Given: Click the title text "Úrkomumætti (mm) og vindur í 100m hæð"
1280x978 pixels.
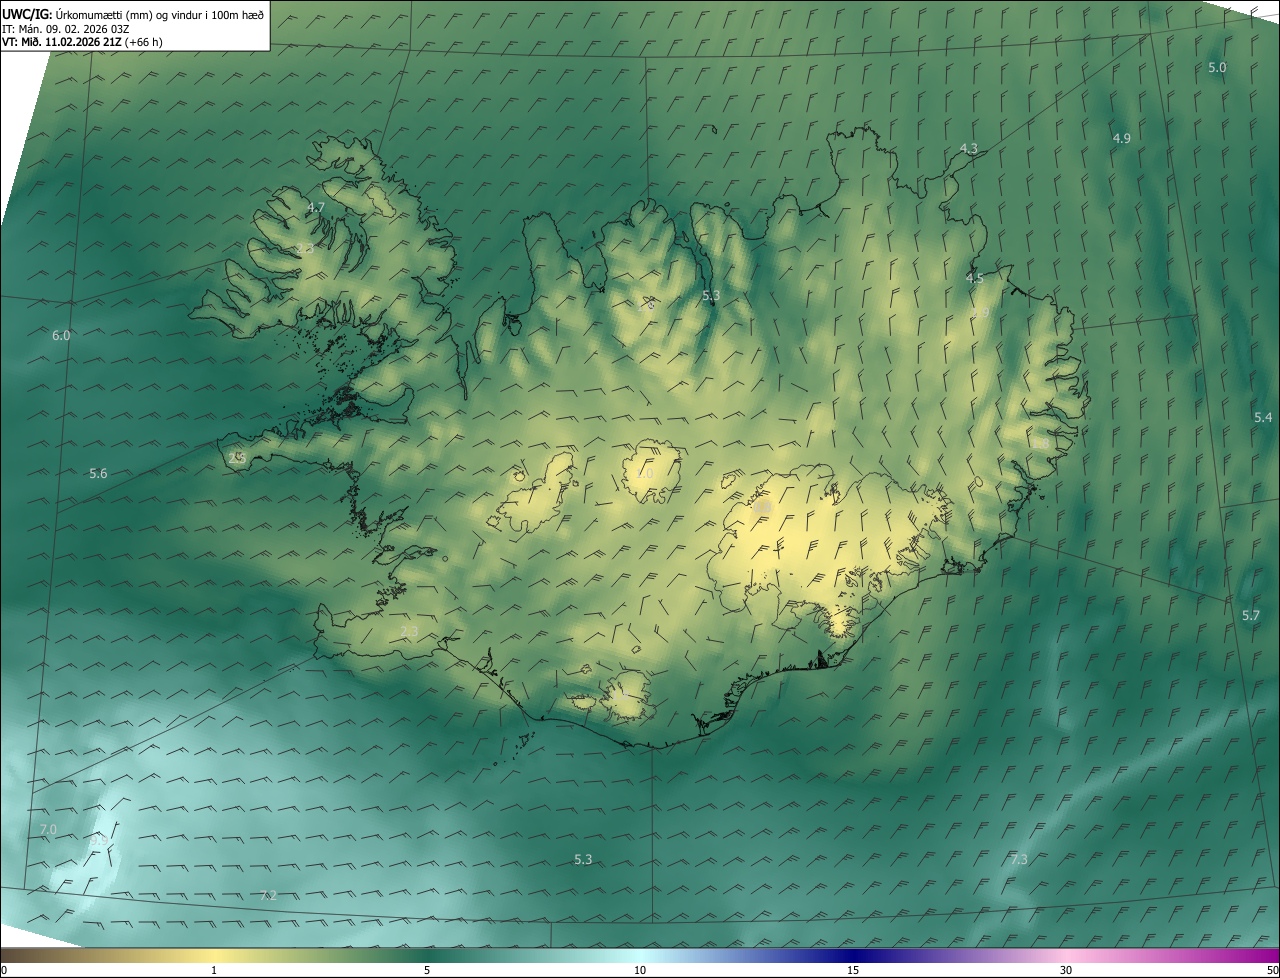Looking at the screenshot, I should click(160, 14).
